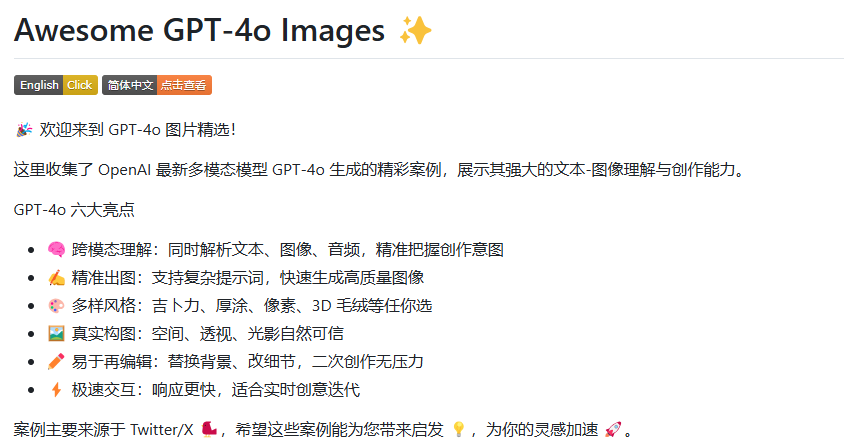Click the lightning bolt emoji beside 极速交互
Viewport: 863px width, 447px height.
[56, 390]
